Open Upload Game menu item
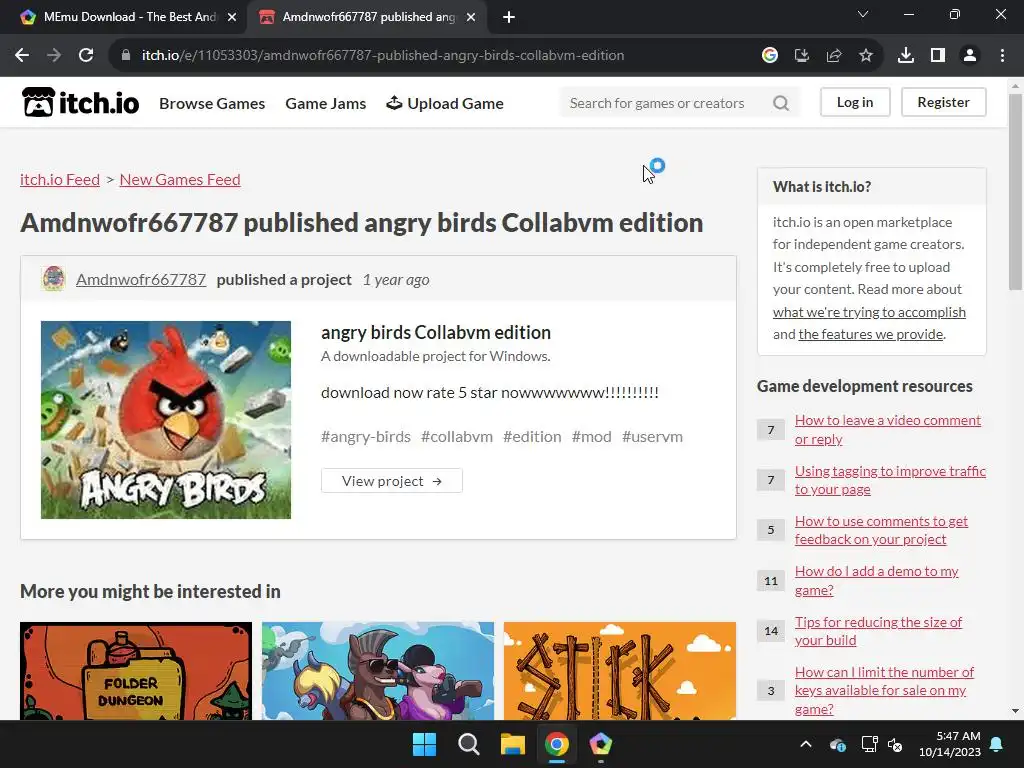The width and height of the screenshot is (1024, 768). click(445, 103)
